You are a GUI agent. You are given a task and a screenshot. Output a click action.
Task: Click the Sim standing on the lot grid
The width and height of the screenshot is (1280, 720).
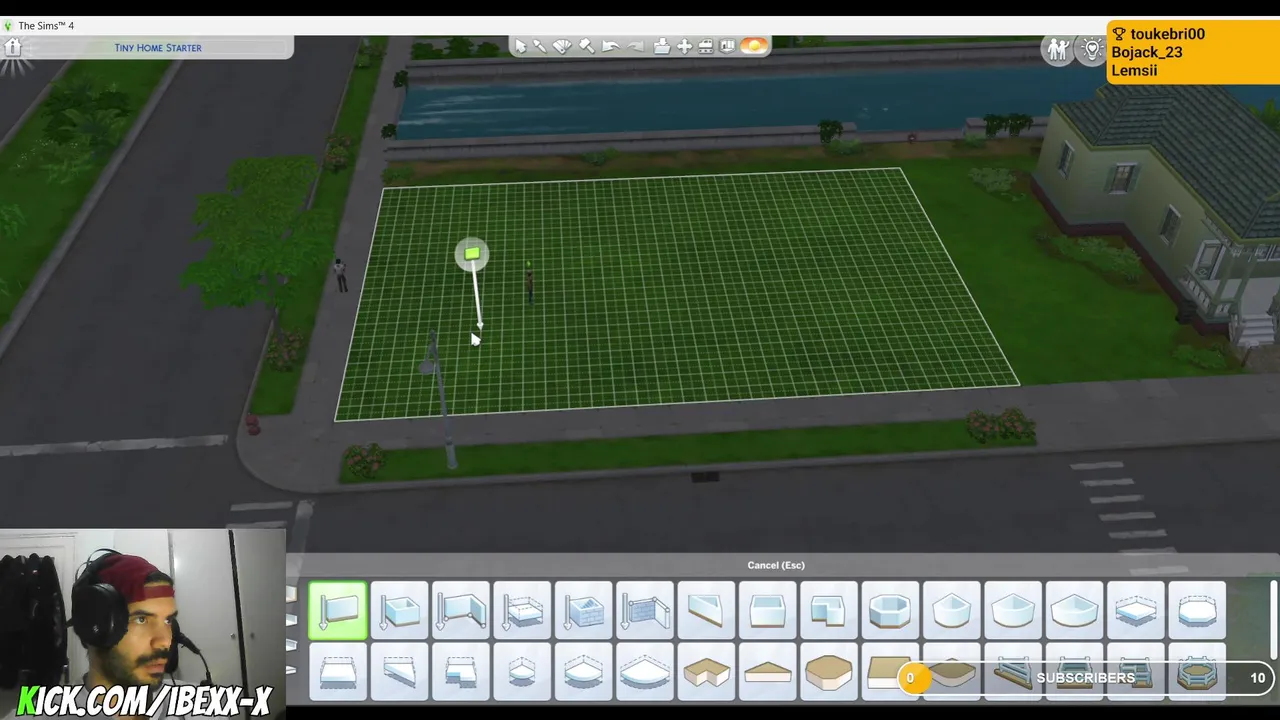click(x=529, y=285)
